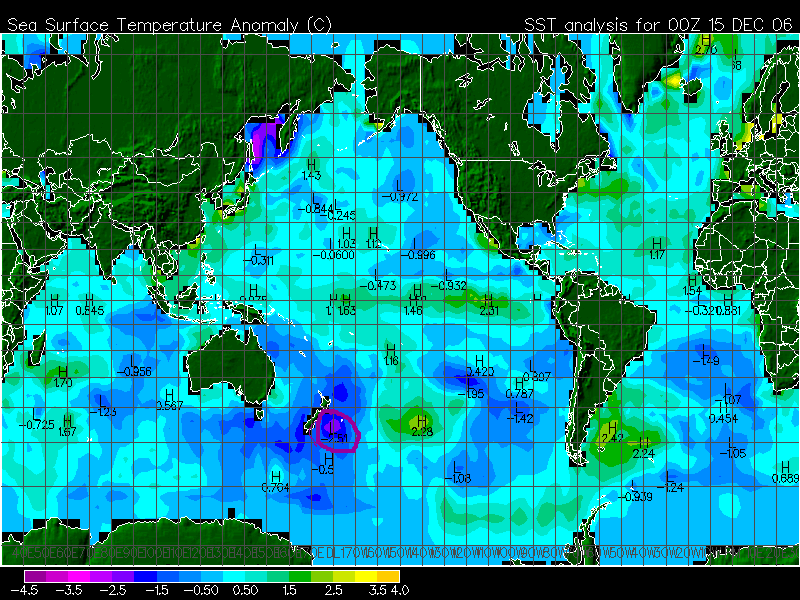The height and width of the screenshot is (600, 800).
Task: Click the H 1.17 Atlantic label
Action: (x=658, y=249)
